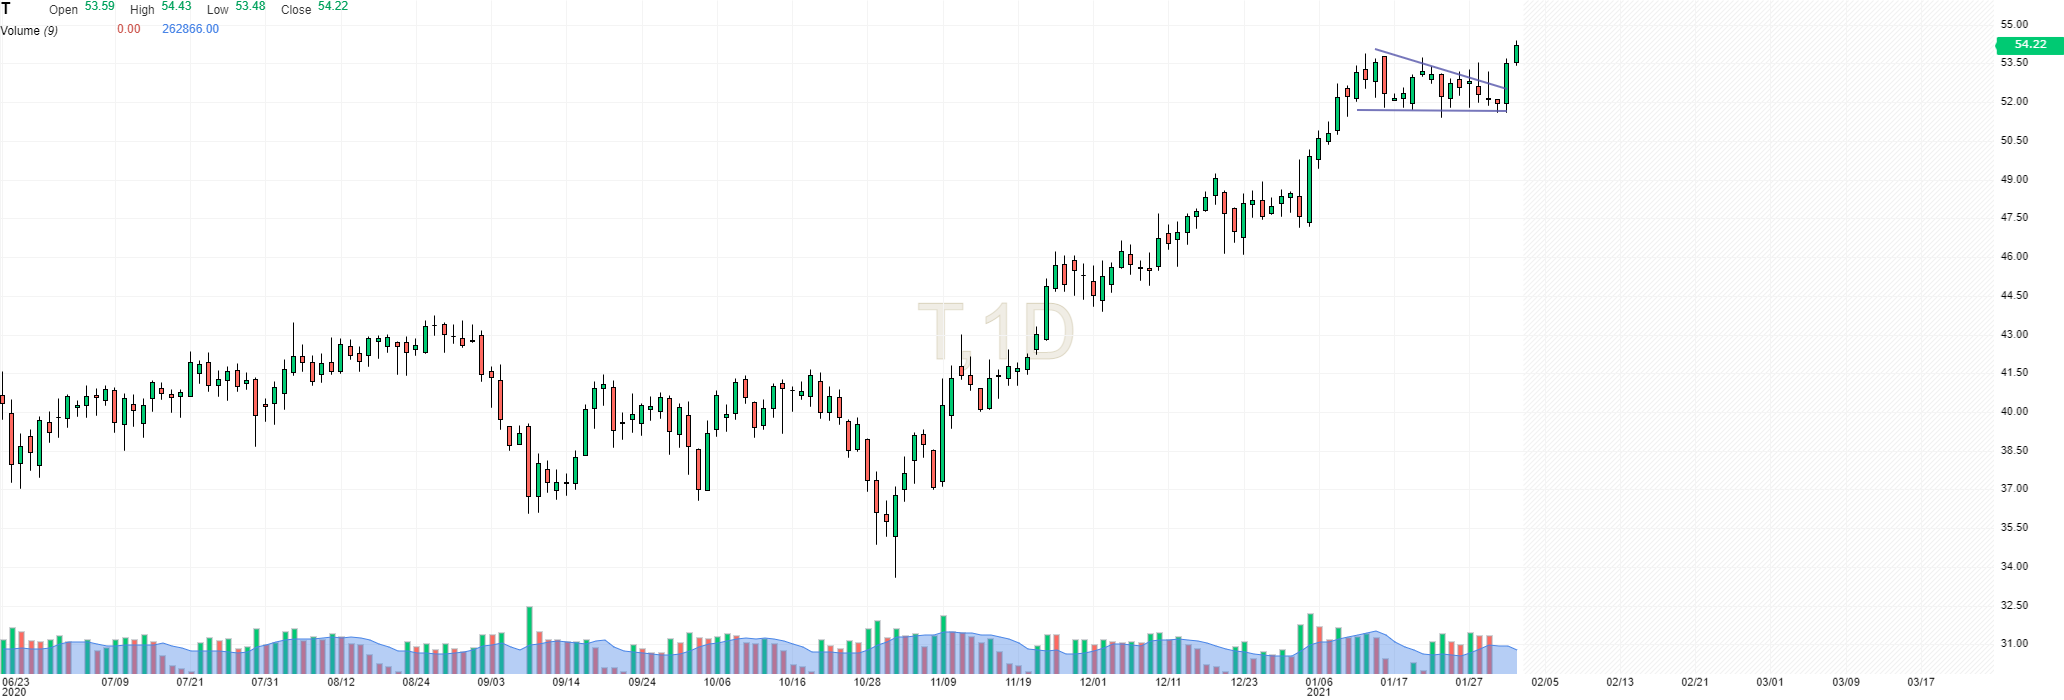
Task: Select the last green candle at right
Action: 1516,54
